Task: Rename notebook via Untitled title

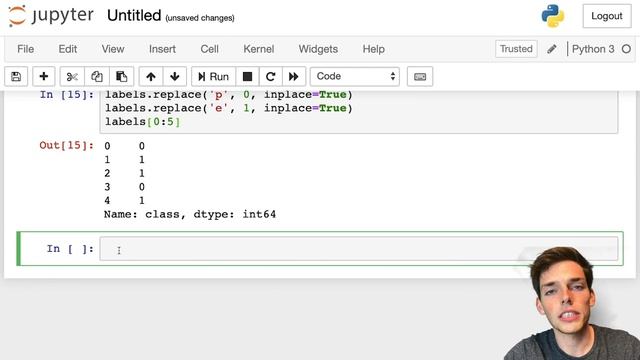Action: pos(134,16)
